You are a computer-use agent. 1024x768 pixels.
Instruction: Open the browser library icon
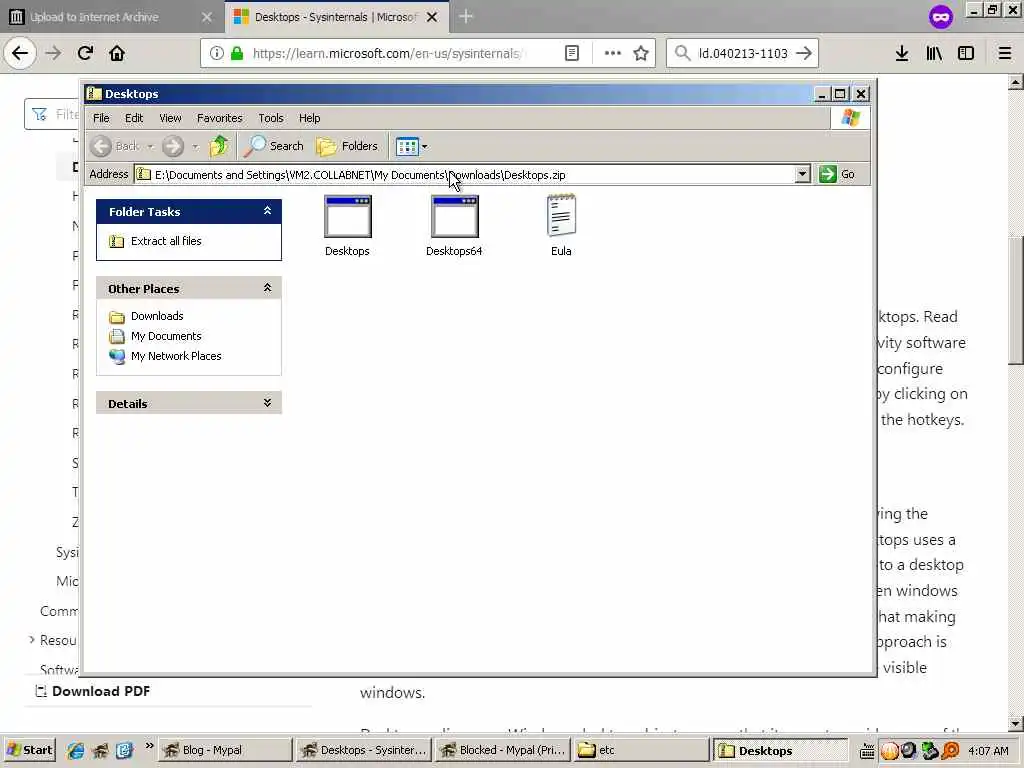tap(934, 54)
